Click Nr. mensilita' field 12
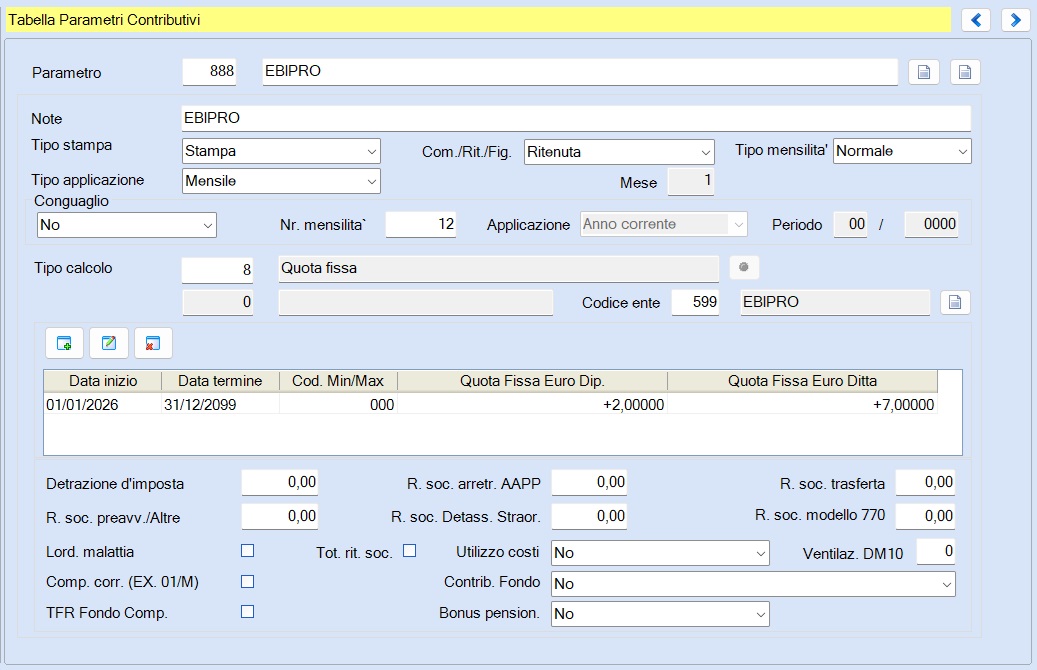 421,224
